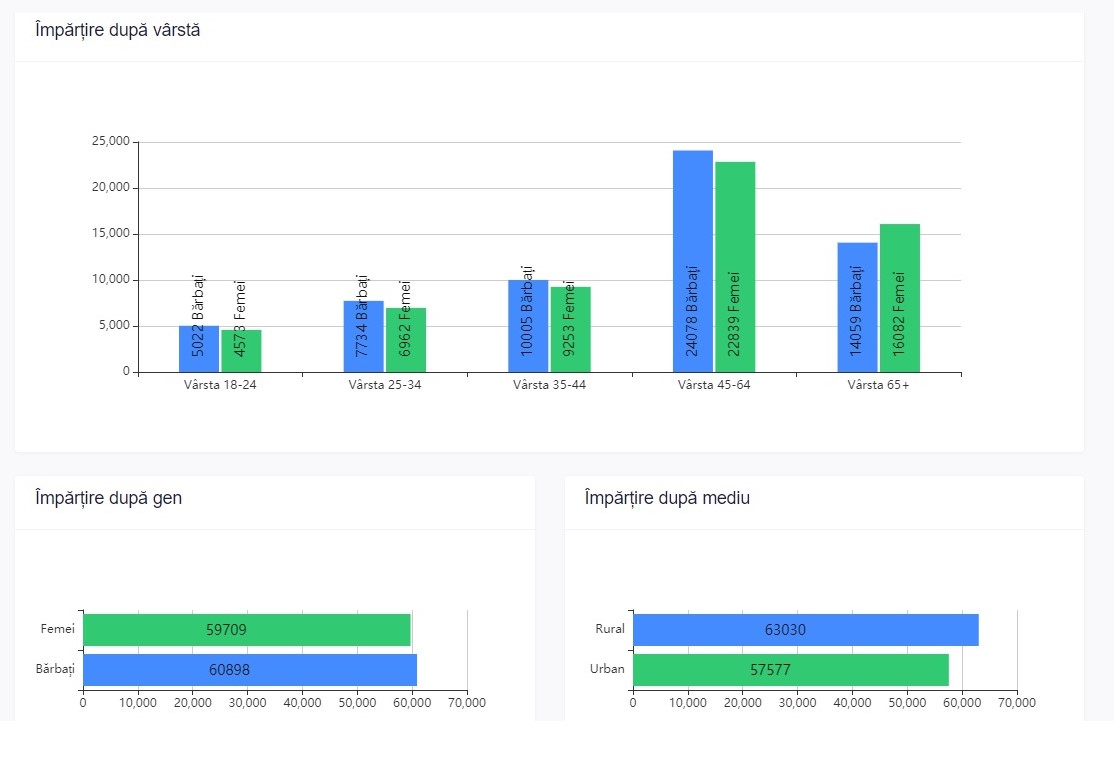Screen dimensions: 1114x771
Task: Click the 'Vârsta 35-44' axis label
Action: coord(550,385)
